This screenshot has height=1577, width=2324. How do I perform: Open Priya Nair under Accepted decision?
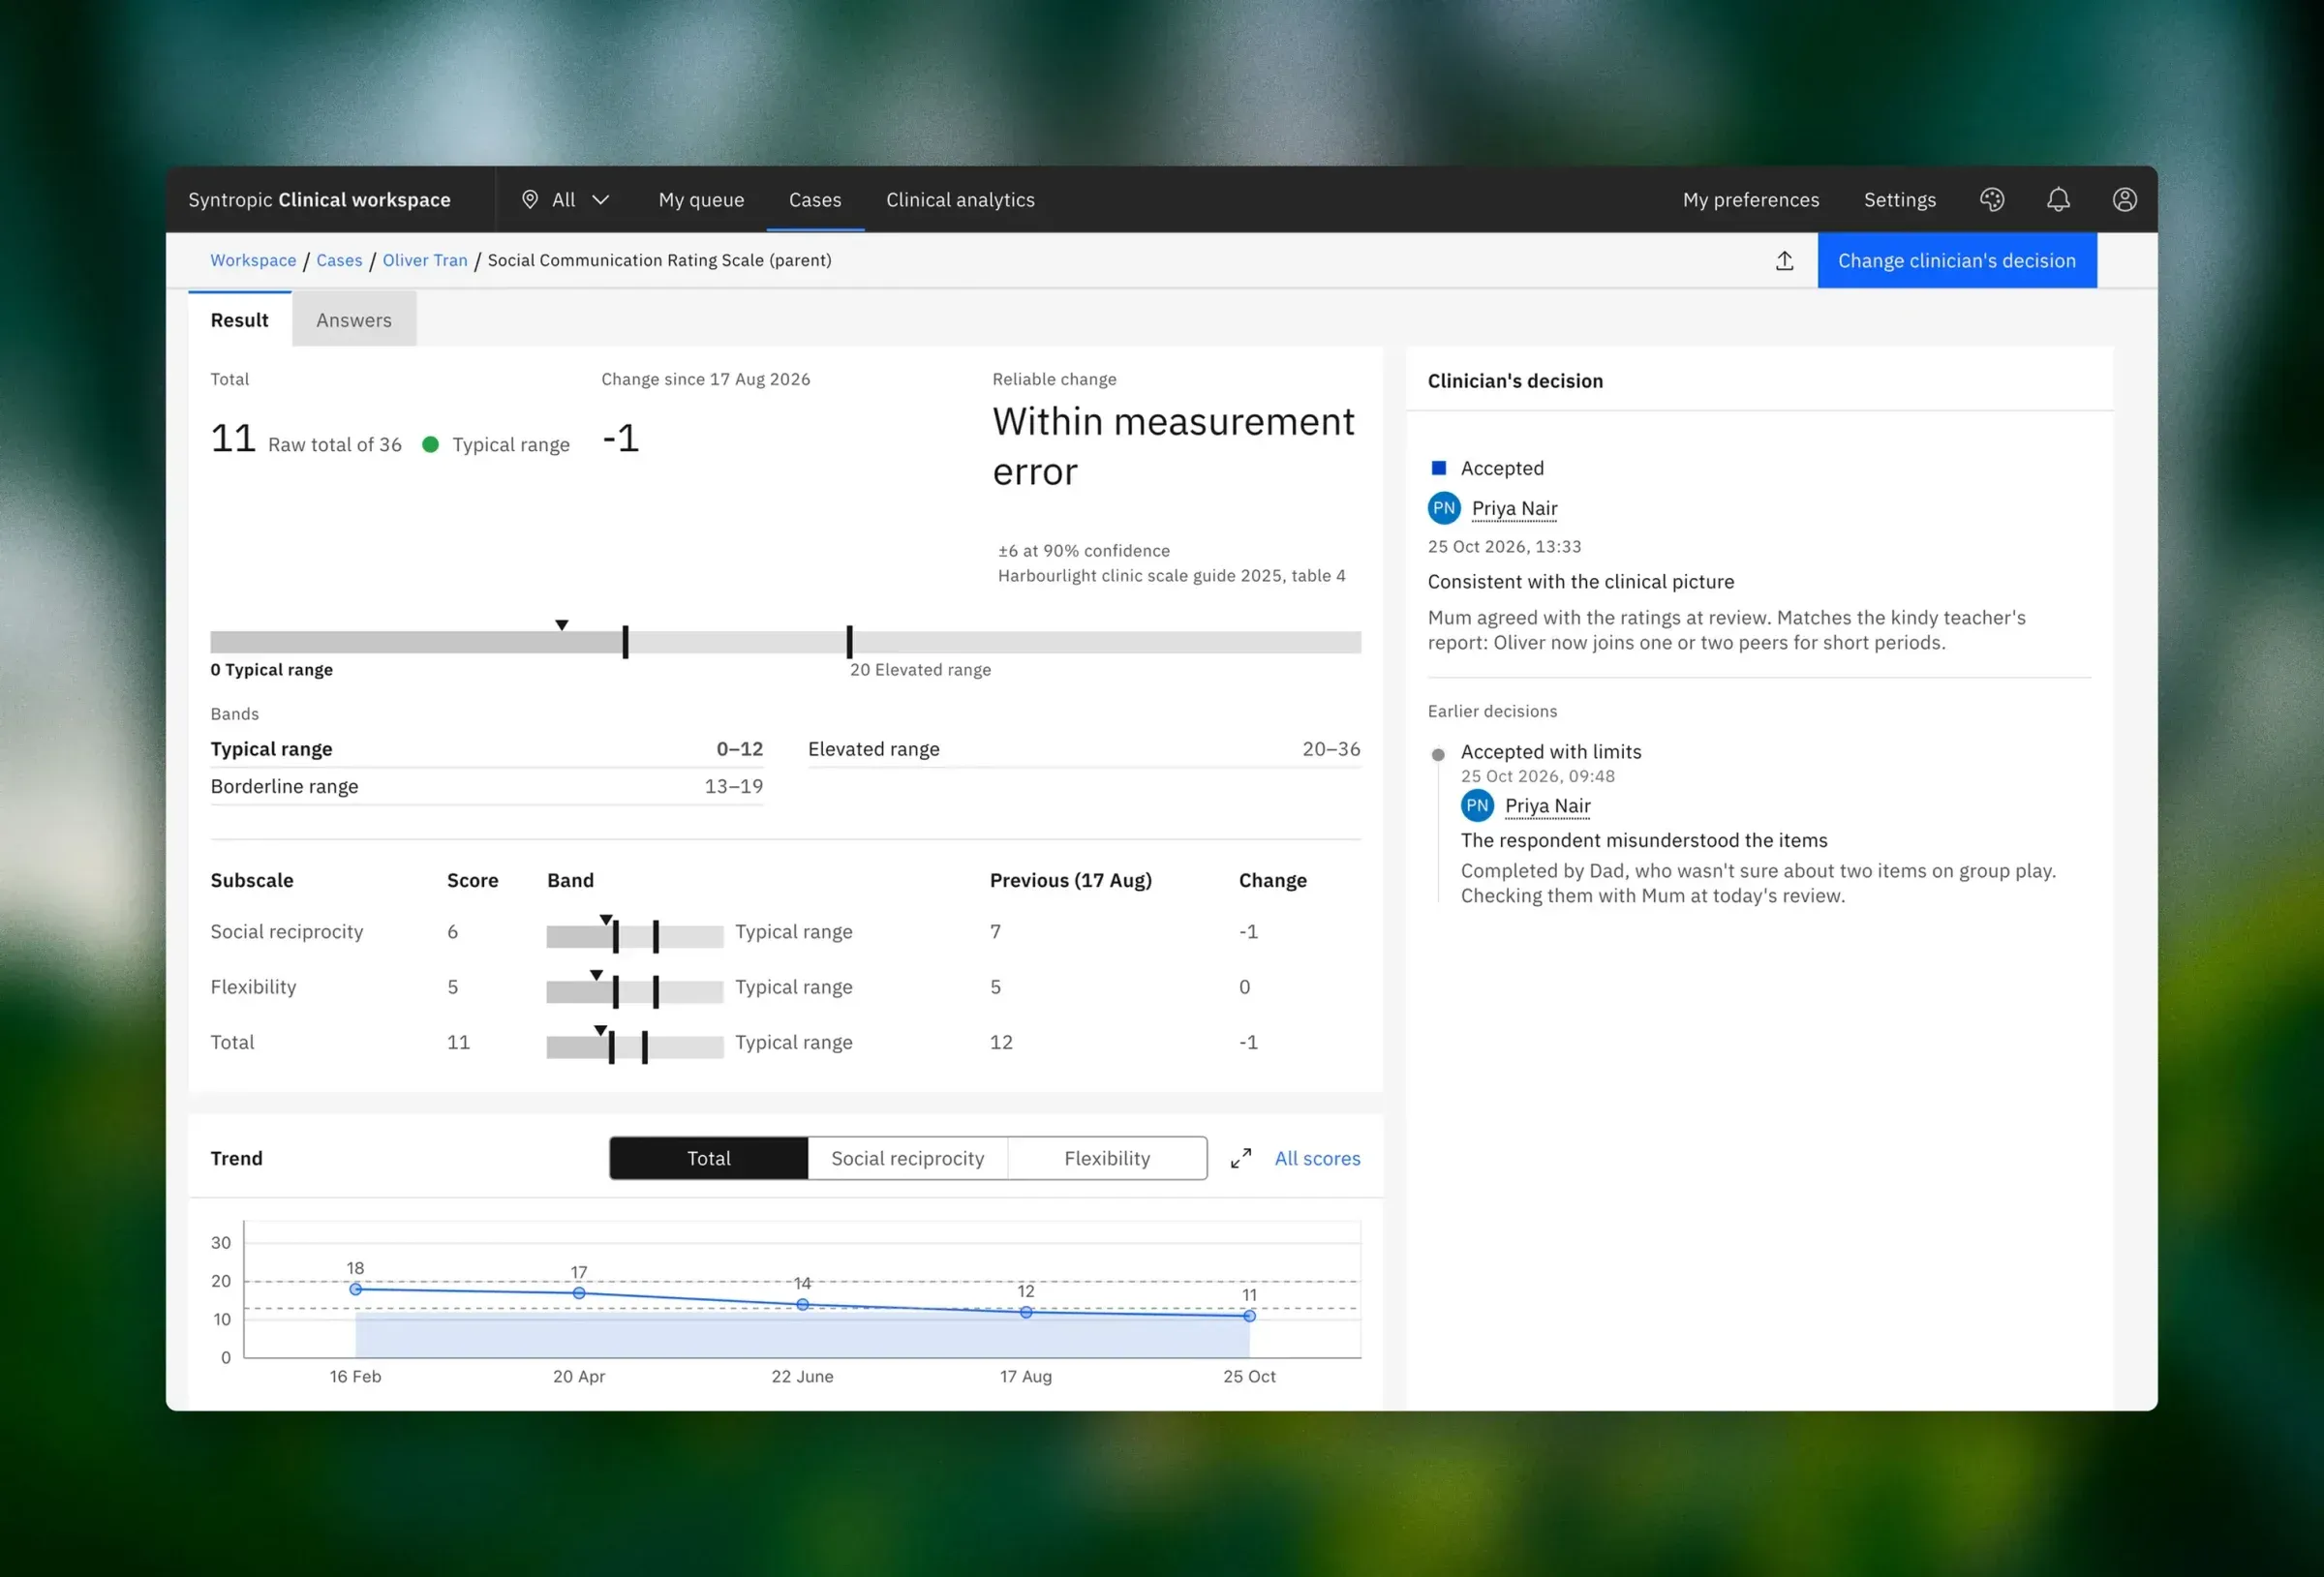1514,508
